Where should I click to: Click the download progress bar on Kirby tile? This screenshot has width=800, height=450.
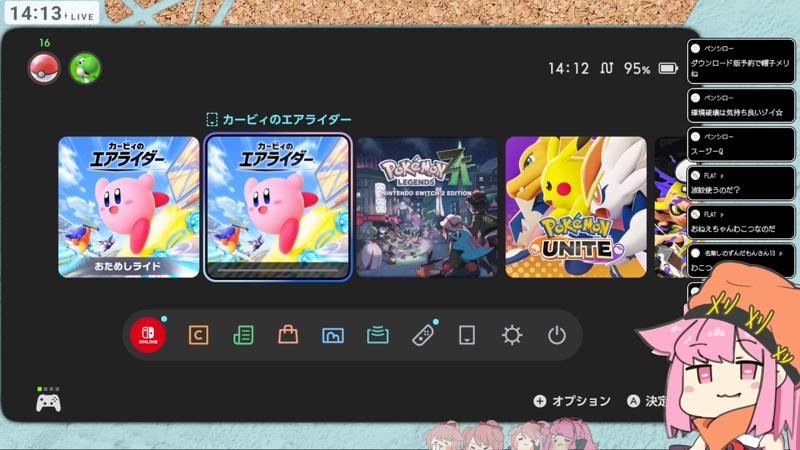pos(278,272)
